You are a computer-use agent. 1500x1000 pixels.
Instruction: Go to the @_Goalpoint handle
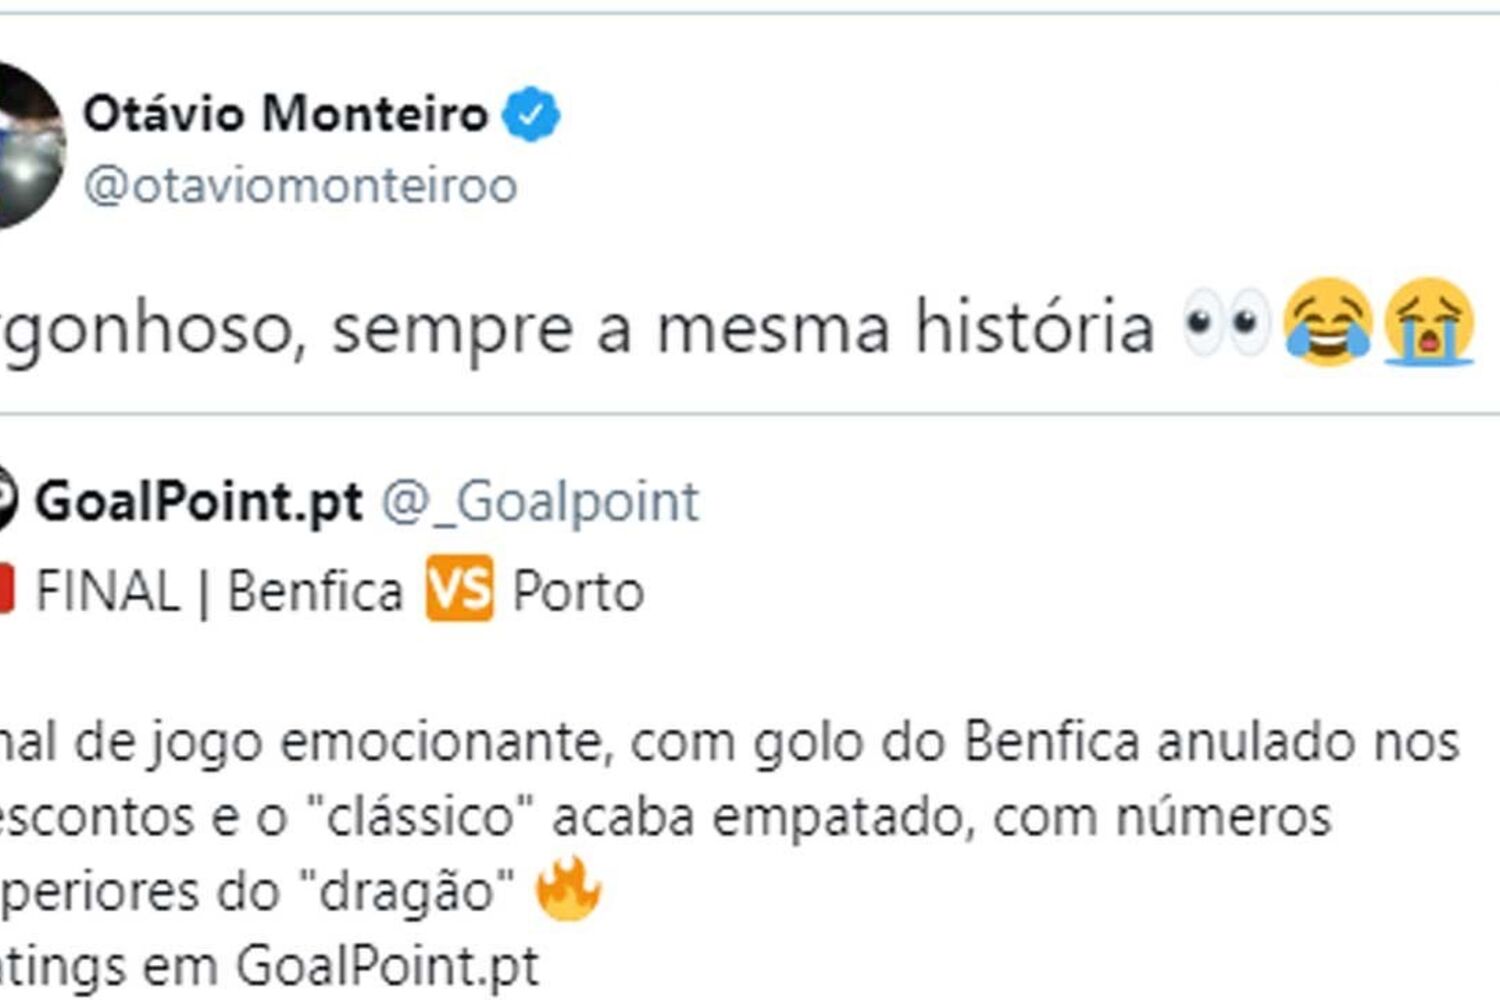click(540, 501)
